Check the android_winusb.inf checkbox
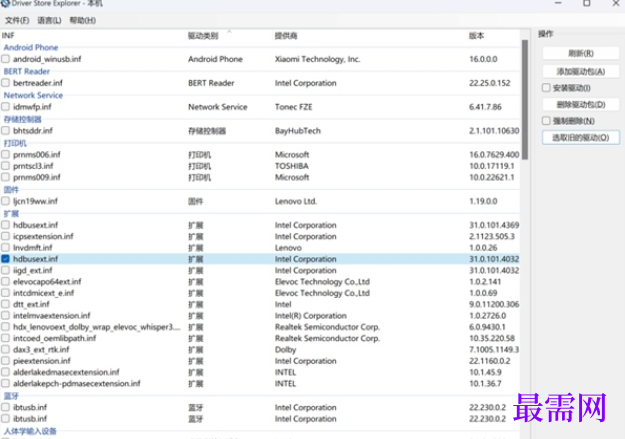 pyautogui.click(x=6, y=59)
